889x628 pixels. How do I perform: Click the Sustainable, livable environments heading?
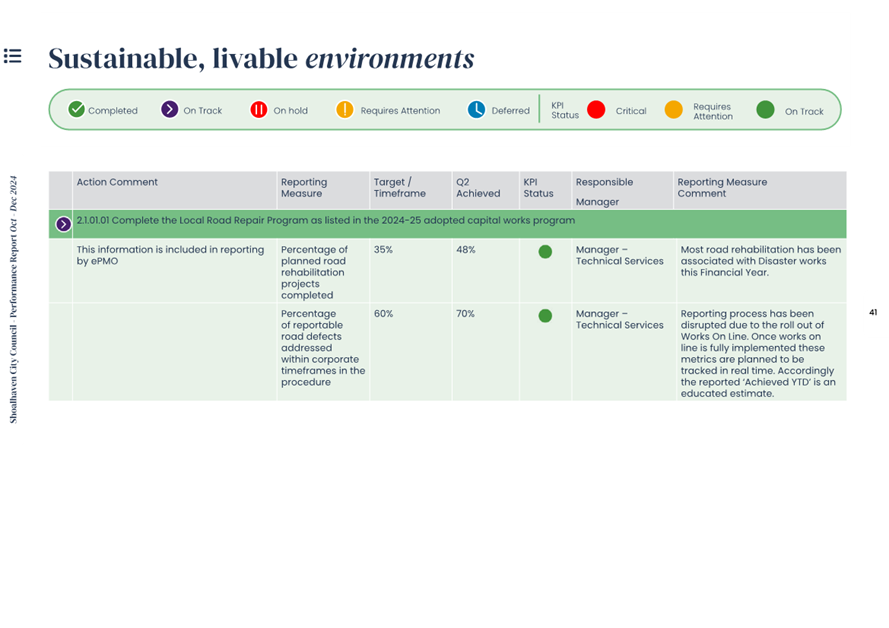(261, 58)
